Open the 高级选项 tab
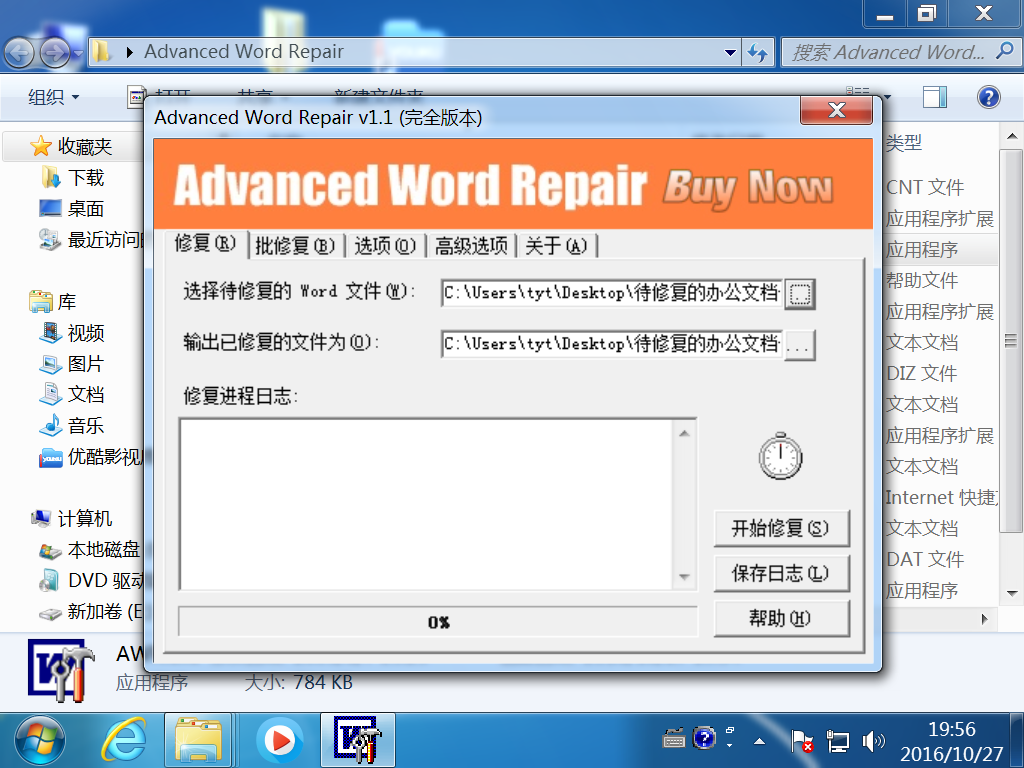 (x=471, y=246)
